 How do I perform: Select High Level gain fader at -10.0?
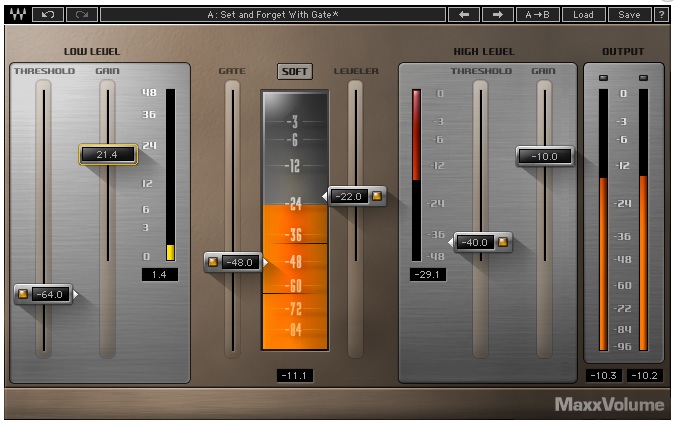pos(545,156)
